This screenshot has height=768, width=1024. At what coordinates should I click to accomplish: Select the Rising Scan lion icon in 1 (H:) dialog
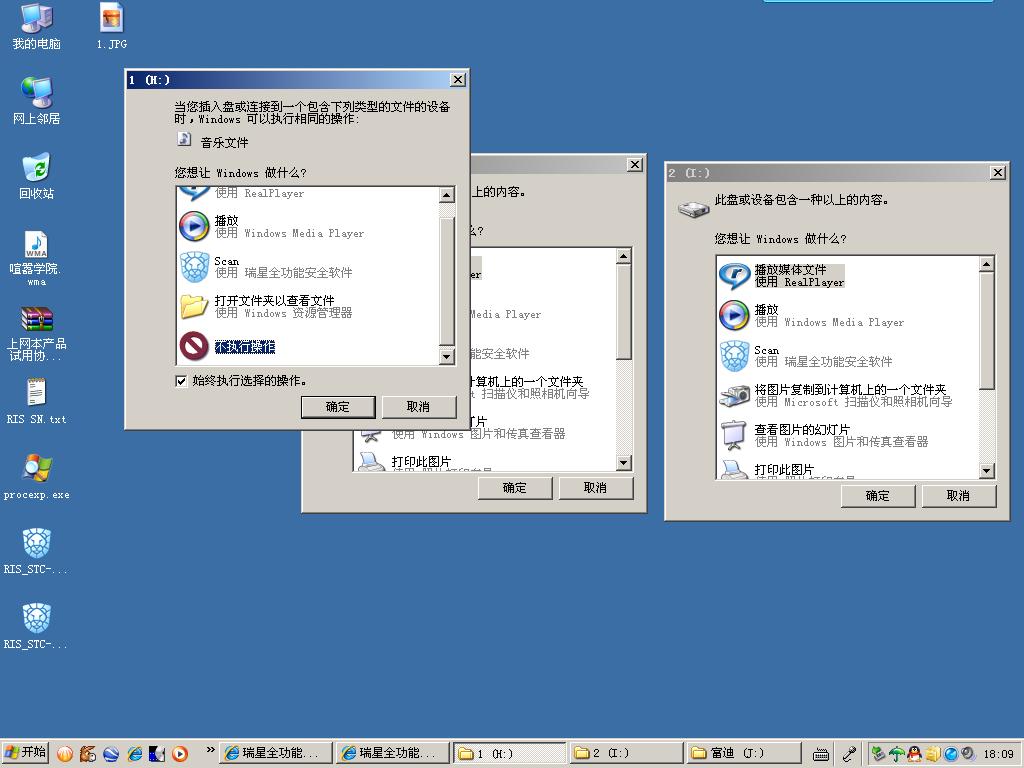(194, 266)
